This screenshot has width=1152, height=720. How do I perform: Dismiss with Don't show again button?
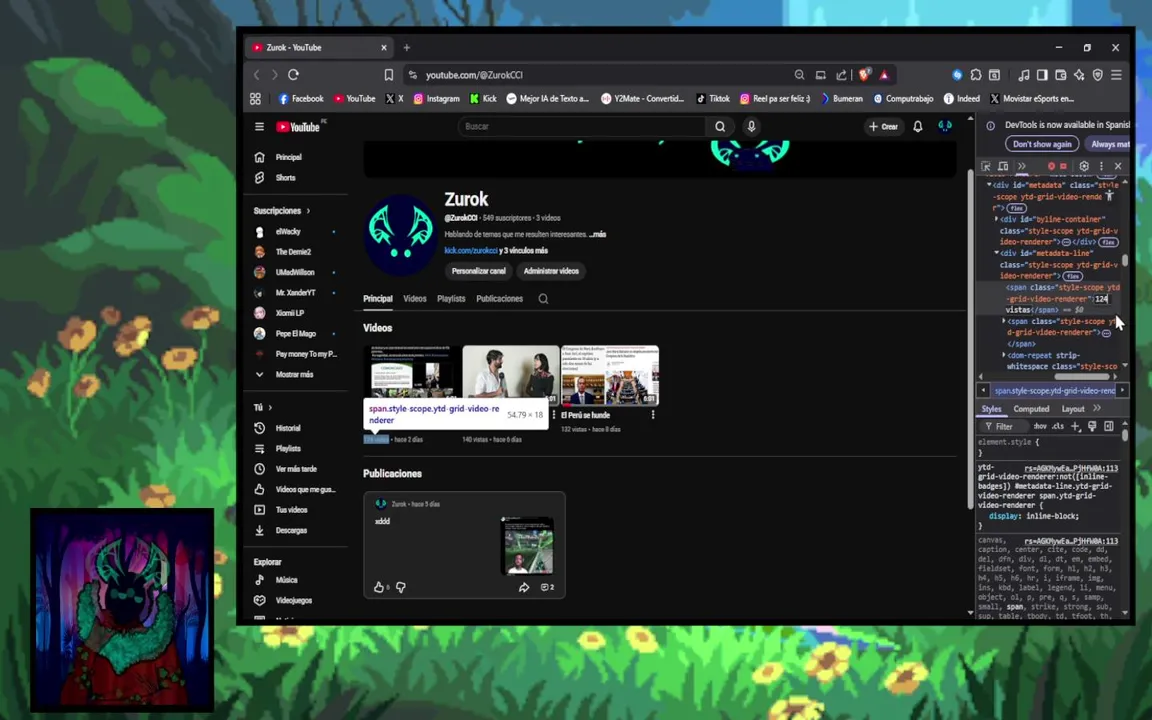pos(1042,145)
